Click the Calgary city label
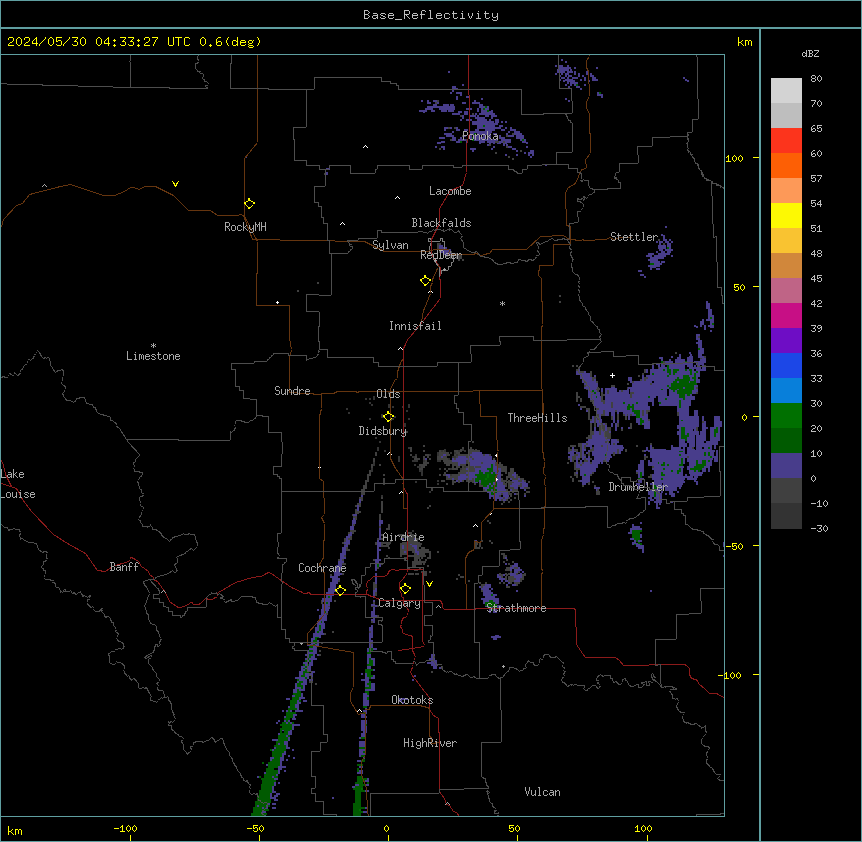This screenshot has width=862, height=842. 399,603
